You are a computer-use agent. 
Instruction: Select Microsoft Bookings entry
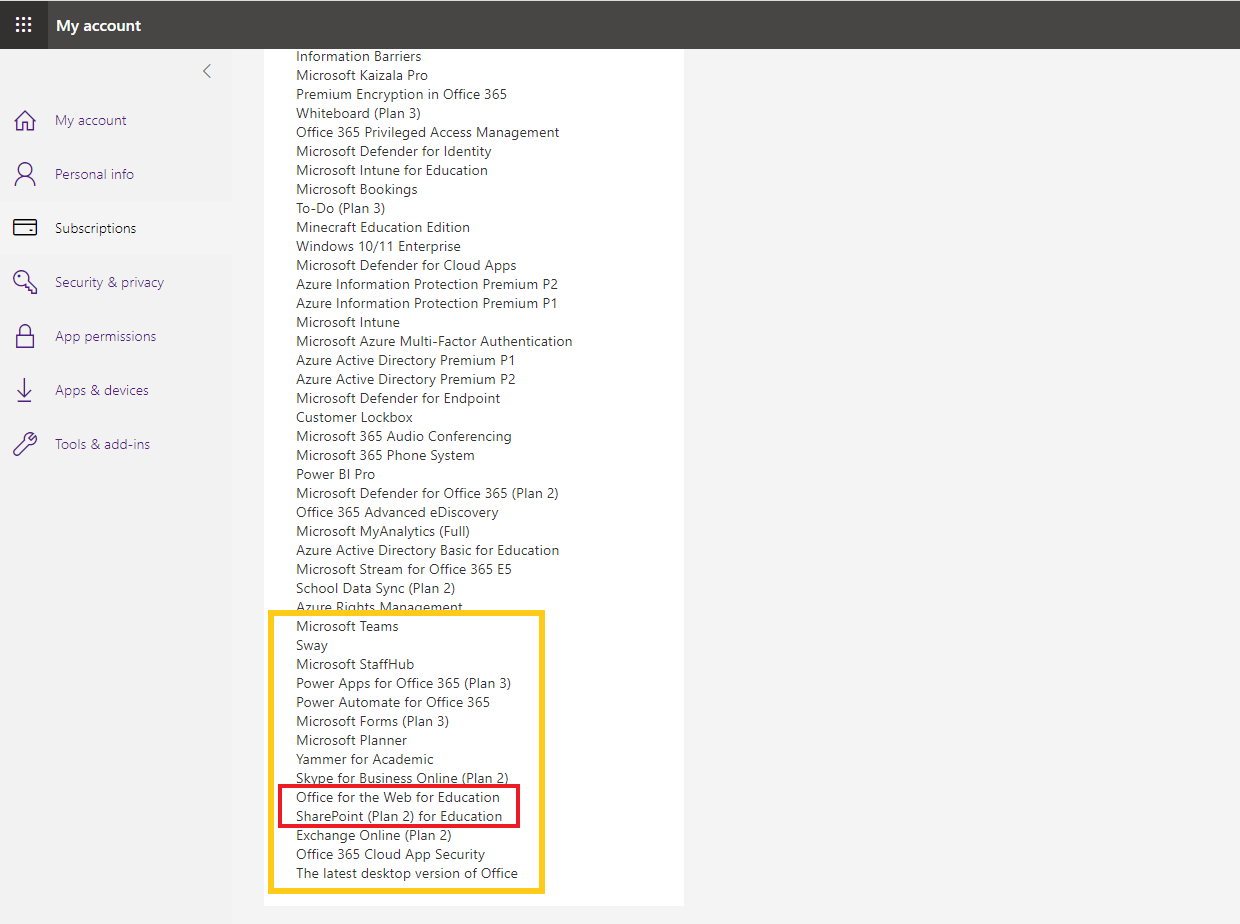point(357,189)
